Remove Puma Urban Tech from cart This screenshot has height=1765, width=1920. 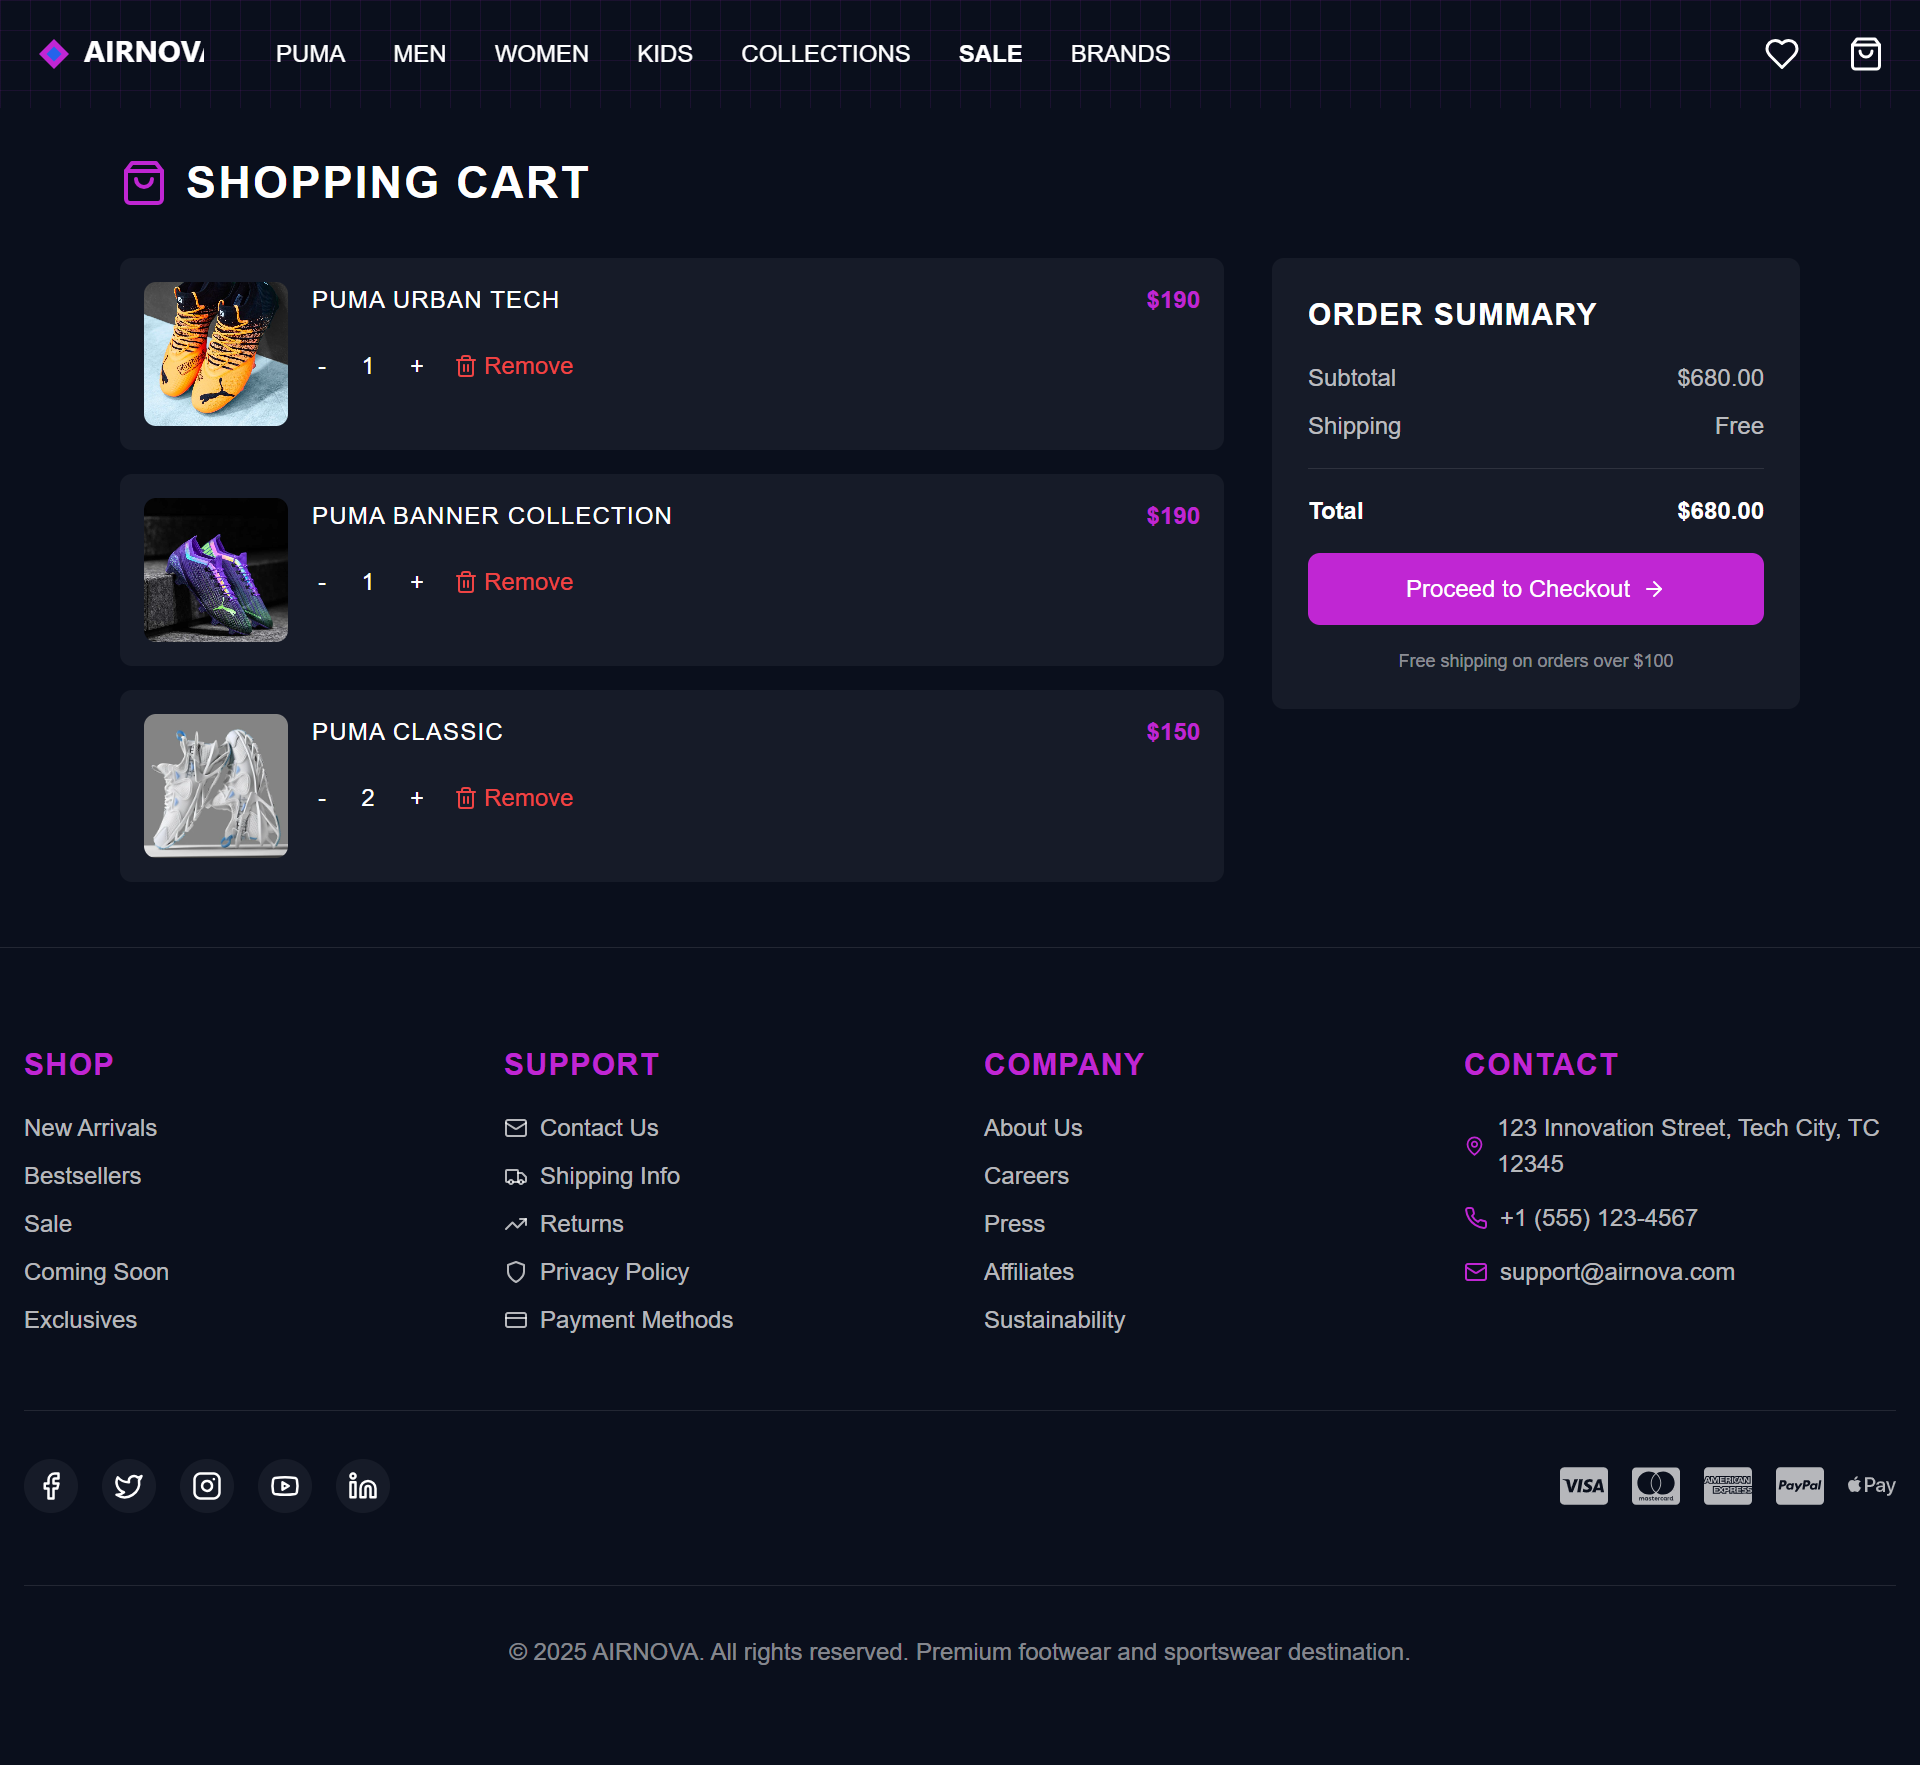515,366
